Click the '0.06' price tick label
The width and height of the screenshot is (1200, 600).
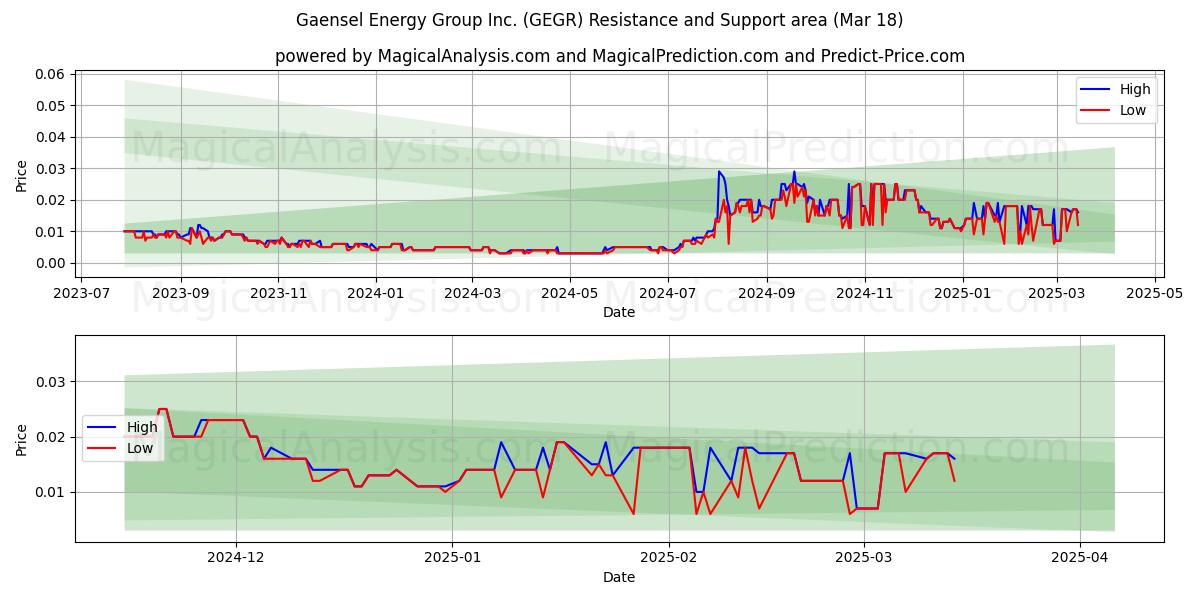click(x=50, y=74)
